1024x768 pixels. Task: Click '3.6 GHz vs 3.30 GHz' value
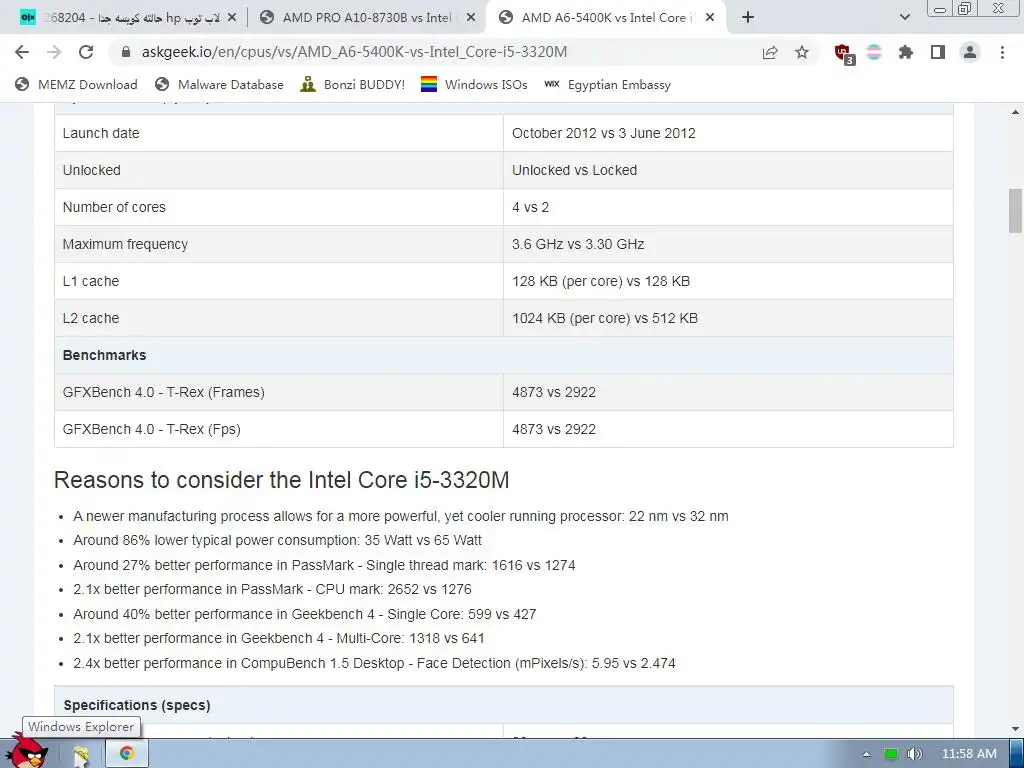578,244
